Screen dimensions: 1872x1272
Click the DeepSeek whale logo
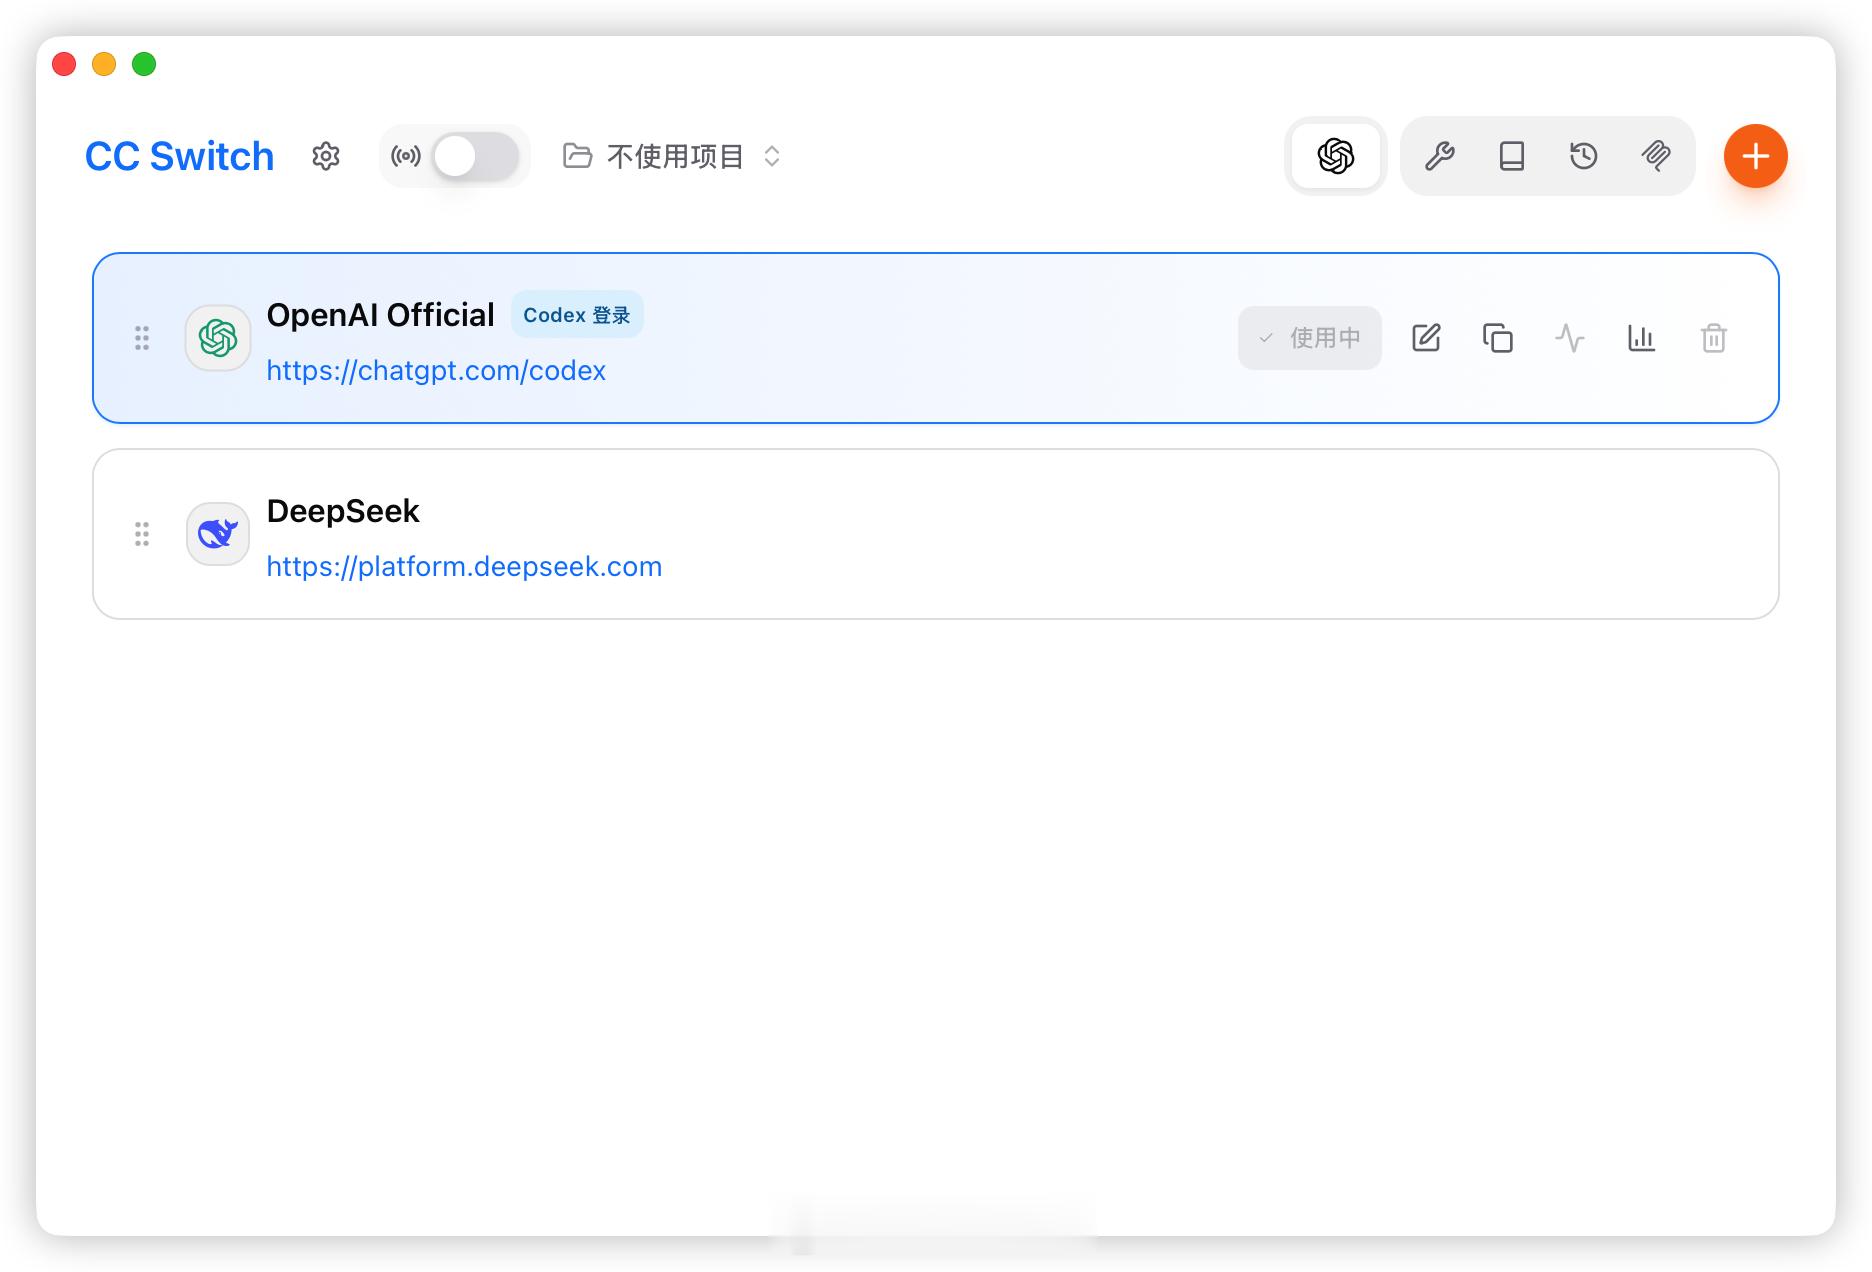[218, 534]
